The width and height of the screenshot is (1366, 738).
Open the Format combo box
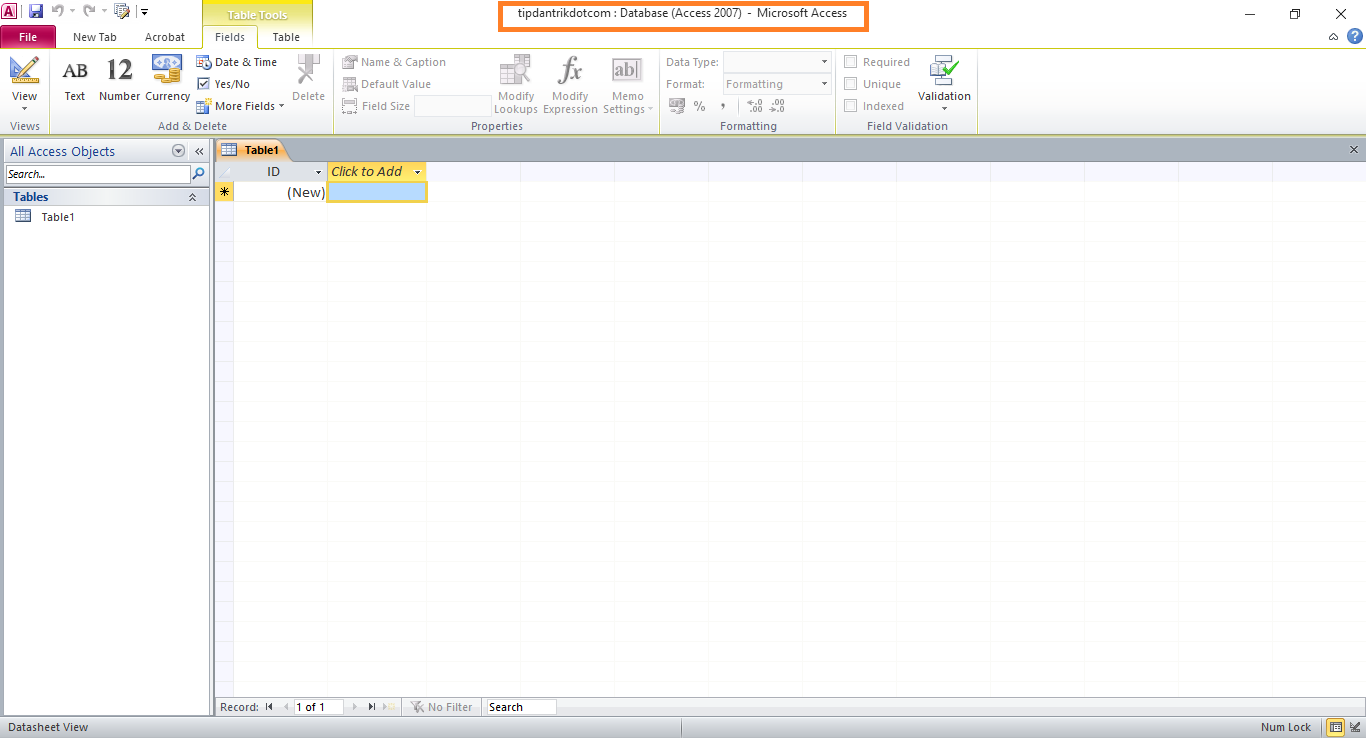coord(777,84)
